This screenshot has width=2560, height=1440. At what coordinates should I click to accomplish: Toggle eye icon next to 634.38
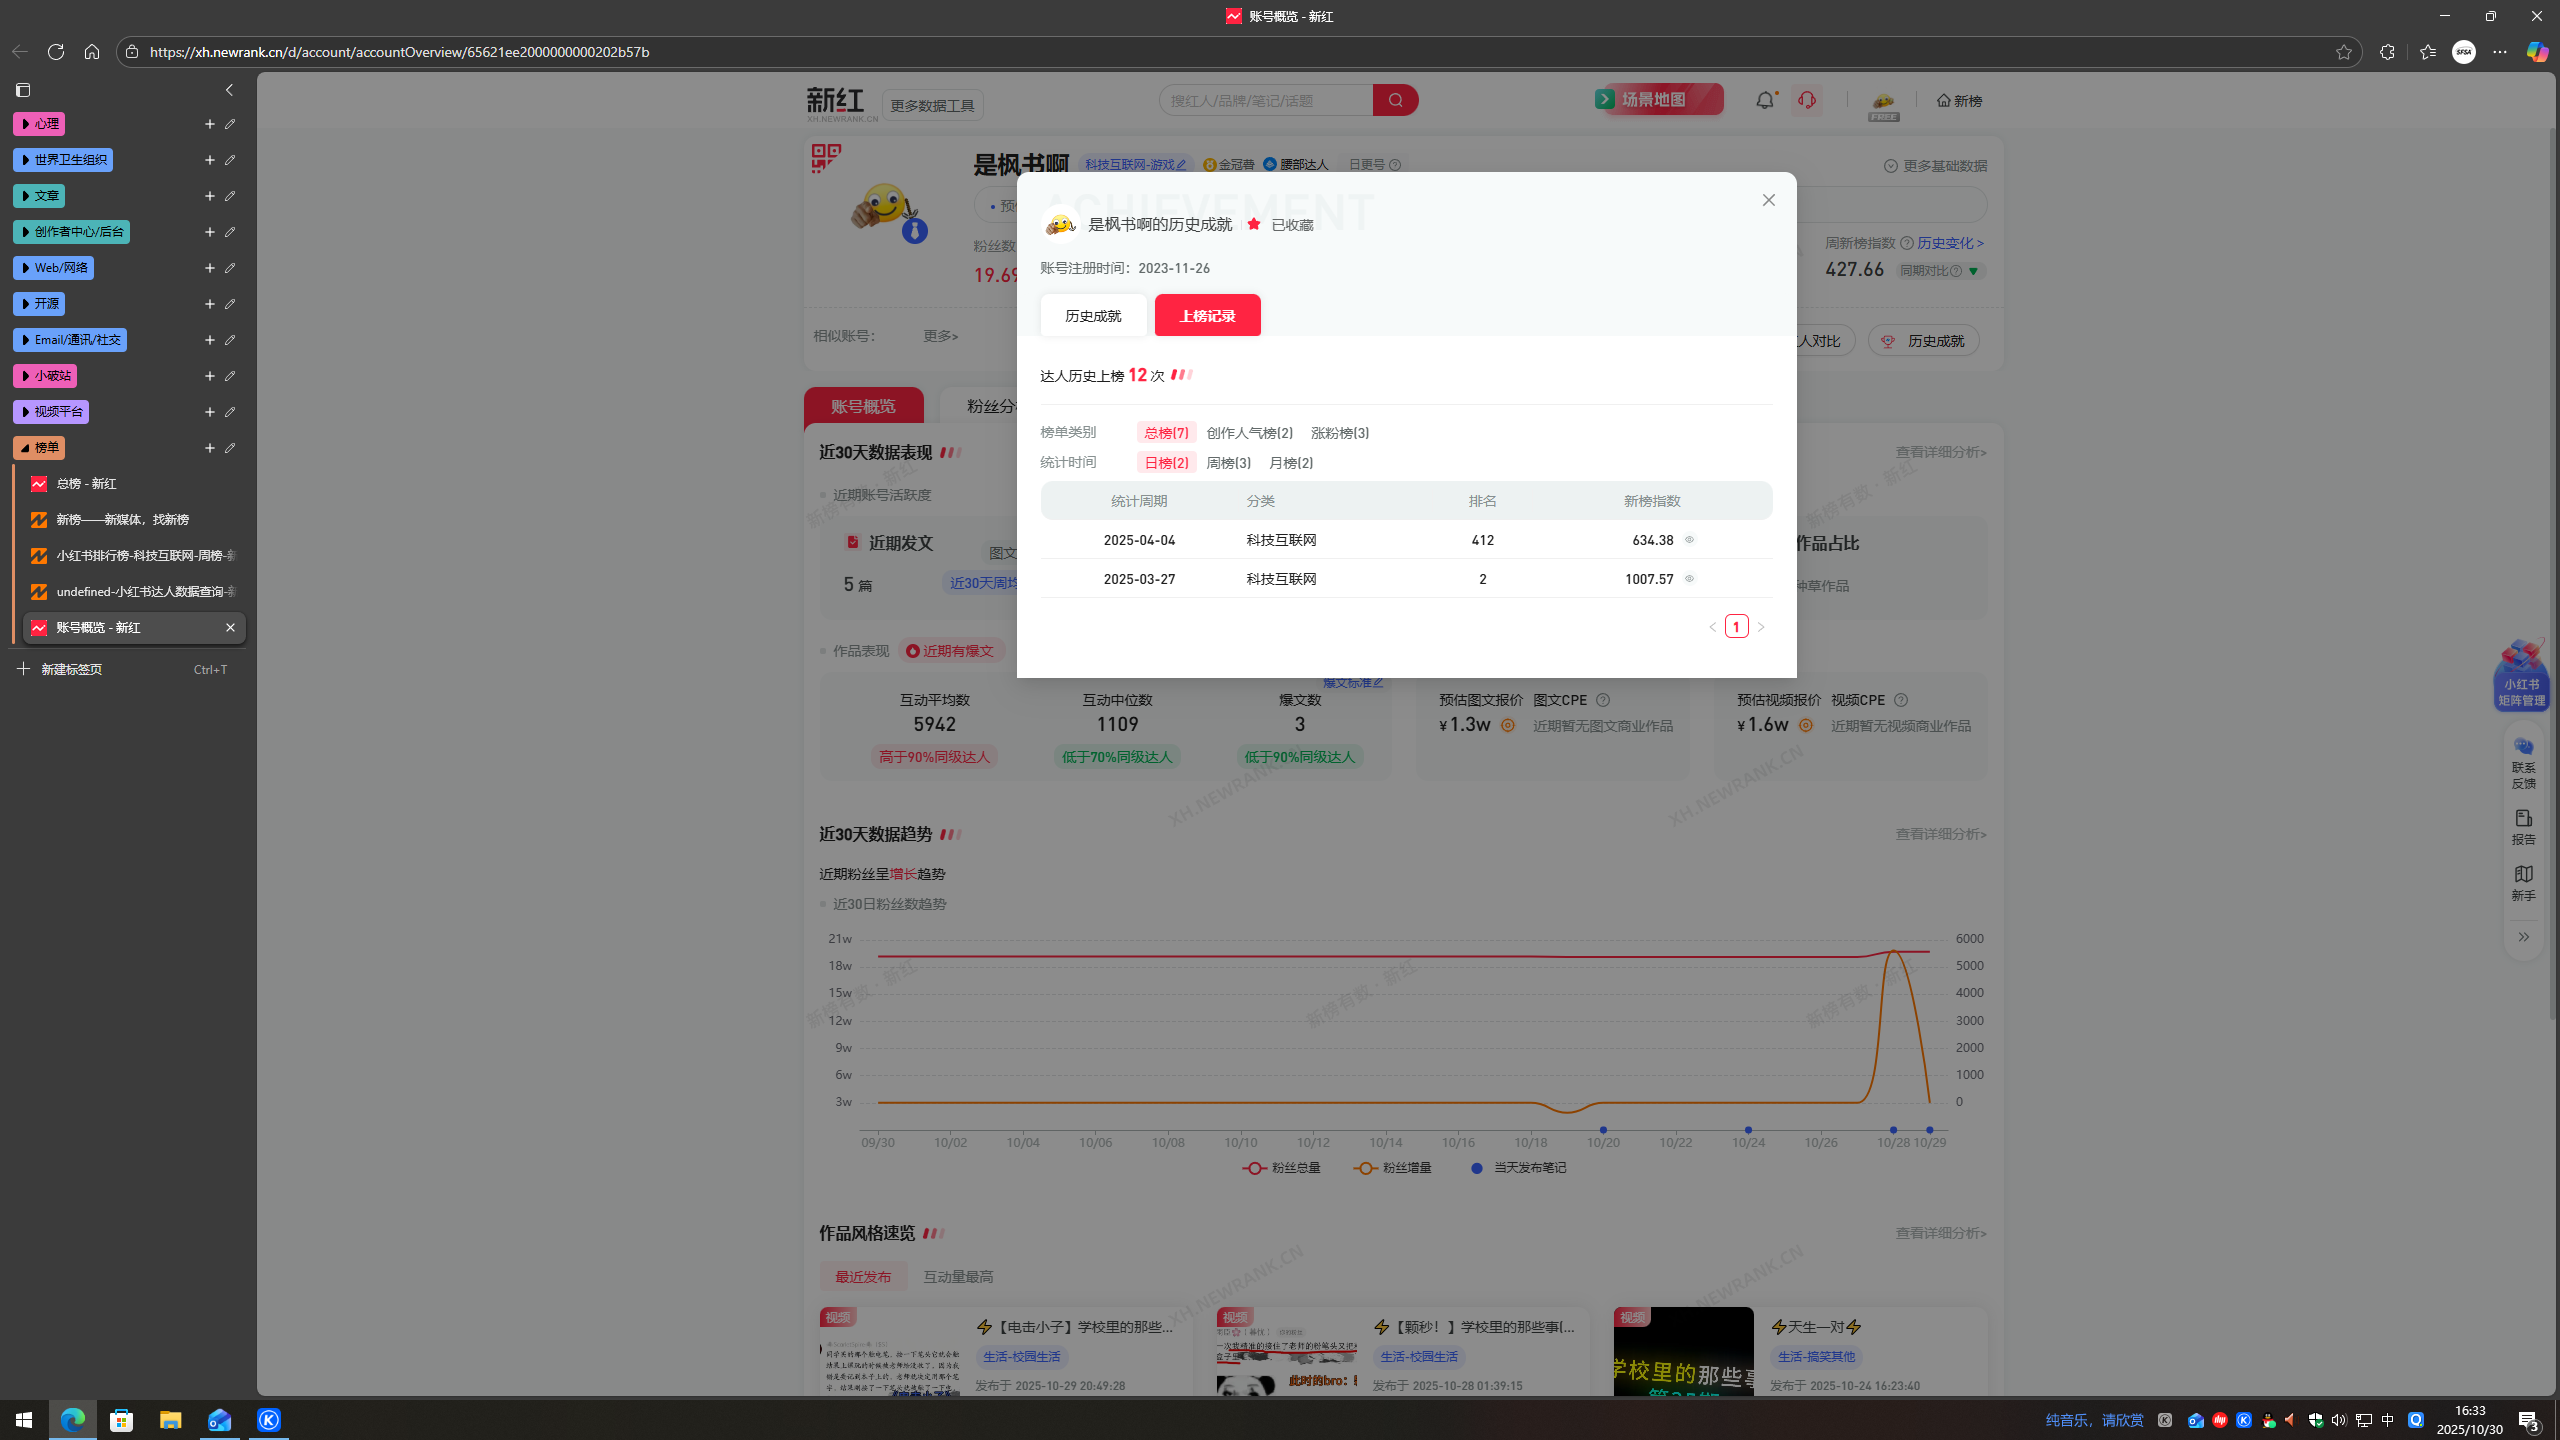[x=1689, y=540]
